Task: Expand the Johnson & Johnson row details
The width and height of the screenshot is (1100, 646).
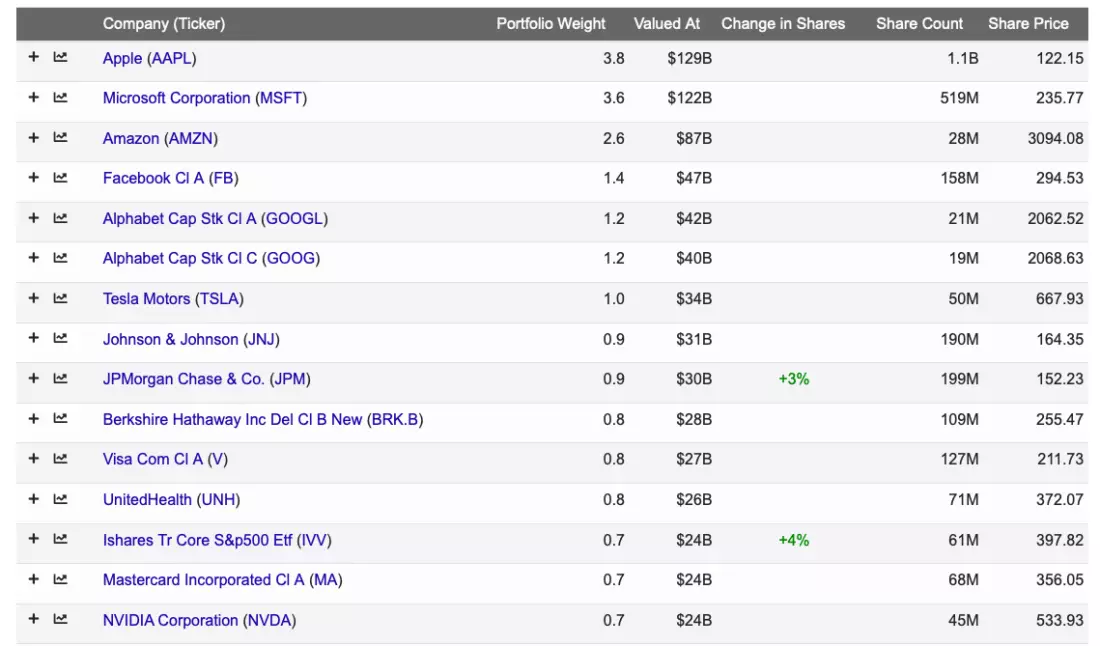Action: pyautogui.click(x=33, y=338)
